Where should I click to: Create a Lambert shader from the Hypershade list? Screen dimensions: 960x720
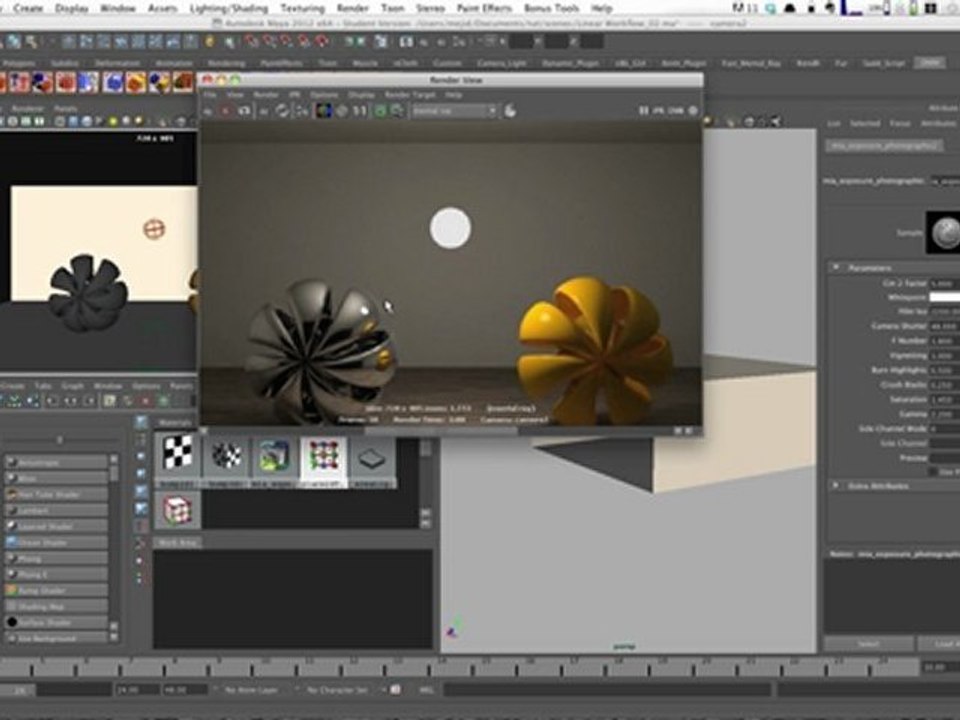coord(56,511)
